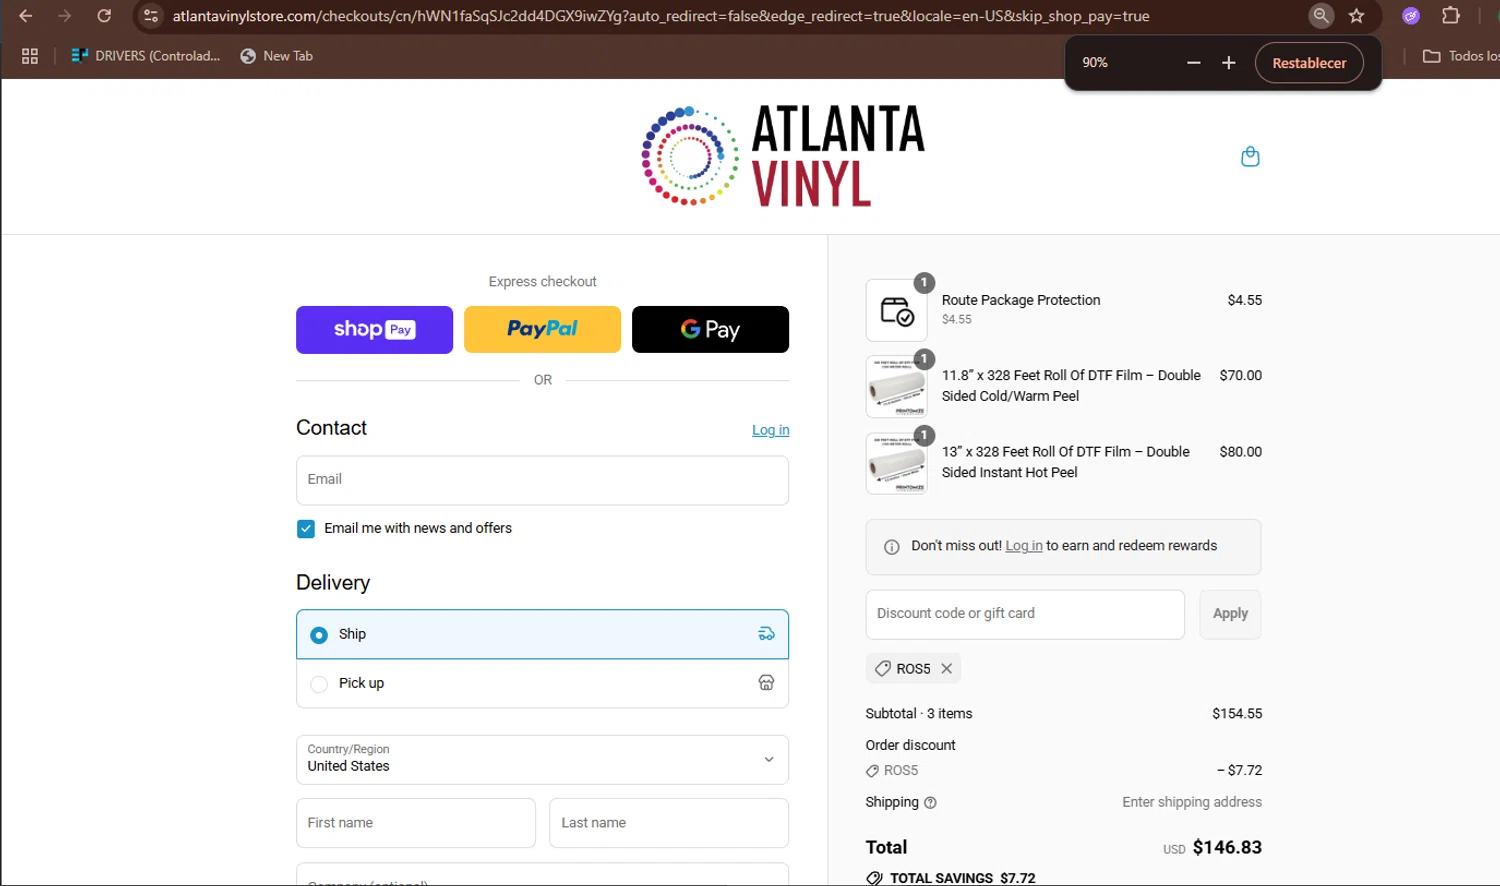The width and height of the screenshot is (1500, 886).
Task: Open the shopping bag cart icon
Action: tap(1250, 157)
